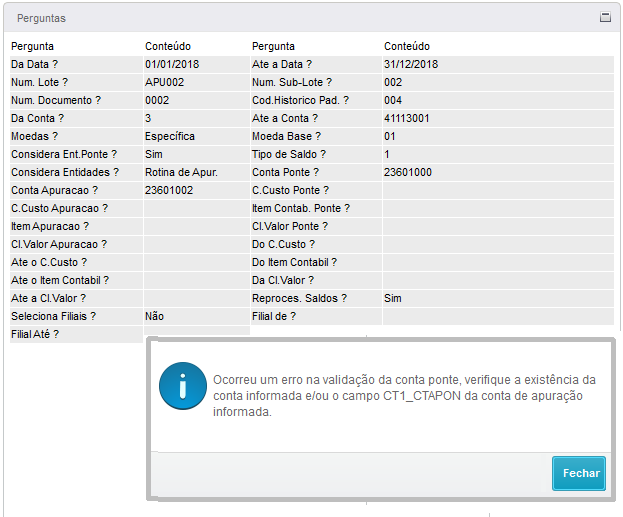Click the Num. Documento value 0002
This screenshot has width=623, height=517.
(x=157, y=100)
